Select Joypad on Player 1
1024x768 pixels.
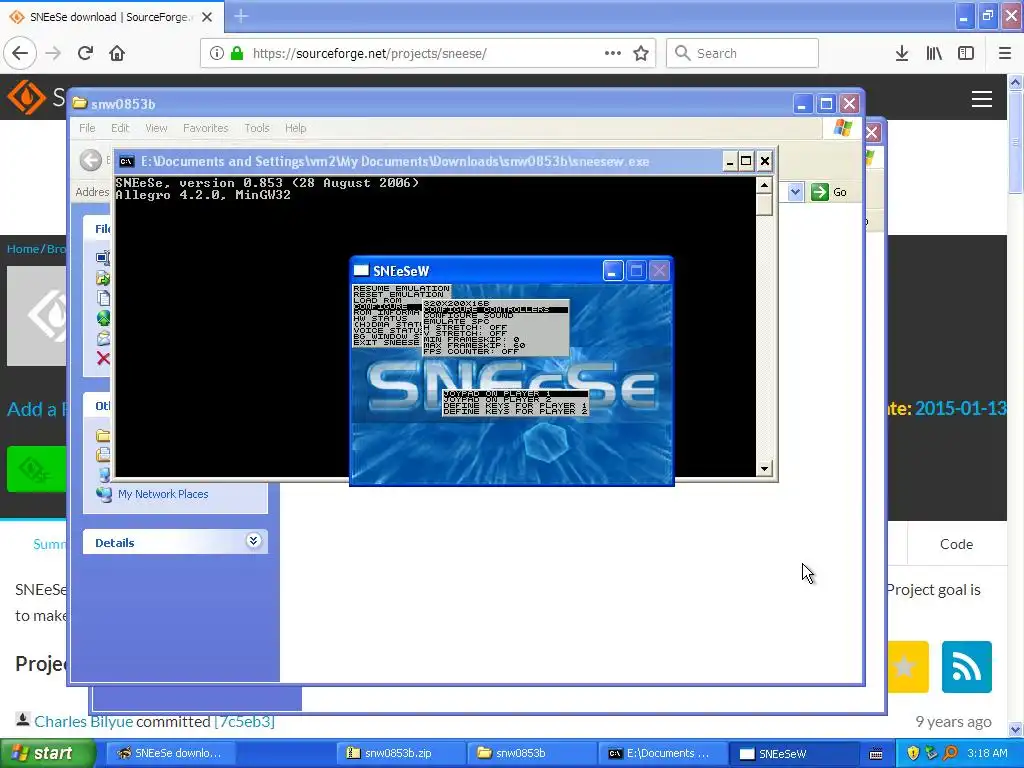(515, 394)
